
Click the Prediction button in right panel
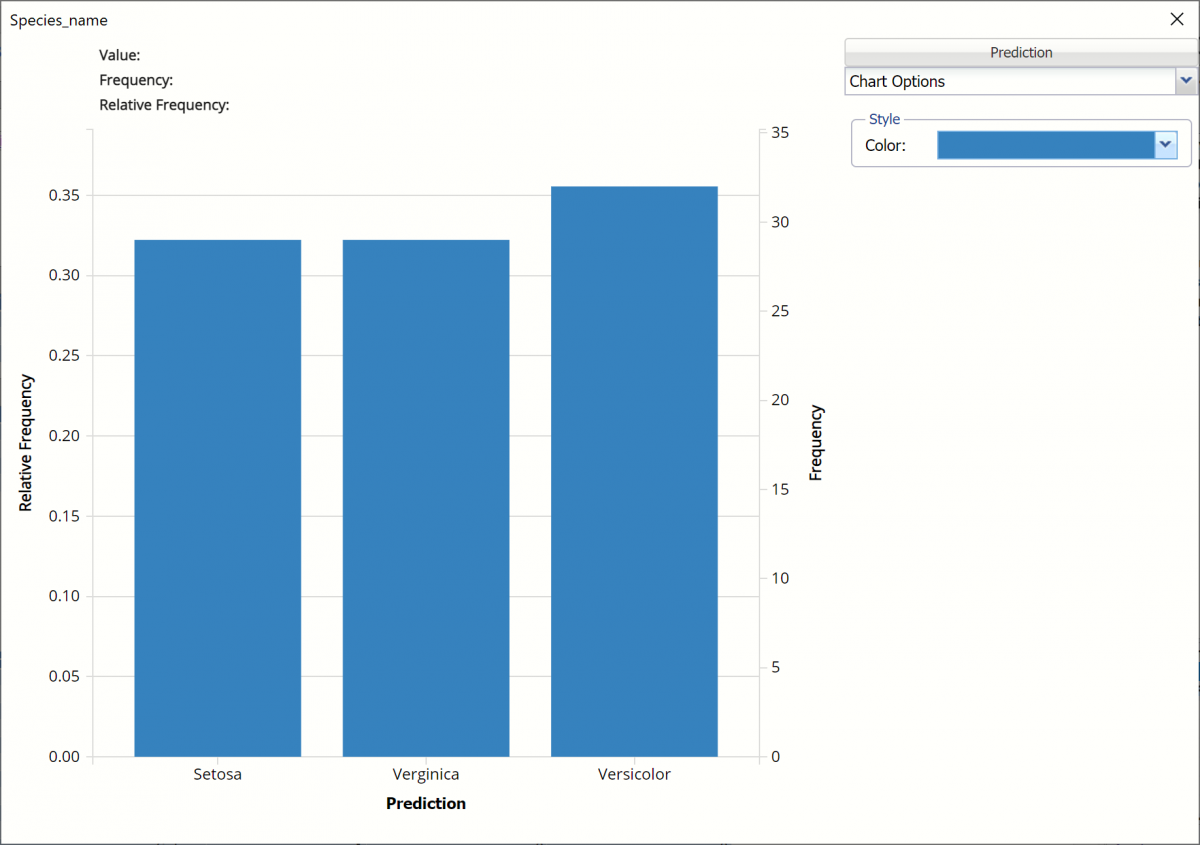point(1020,53)
